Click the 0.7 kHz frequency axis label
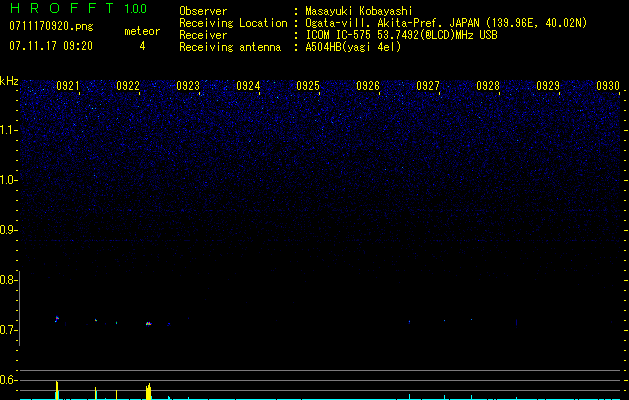This screenshot has height=400, width=629. (8, 331)
